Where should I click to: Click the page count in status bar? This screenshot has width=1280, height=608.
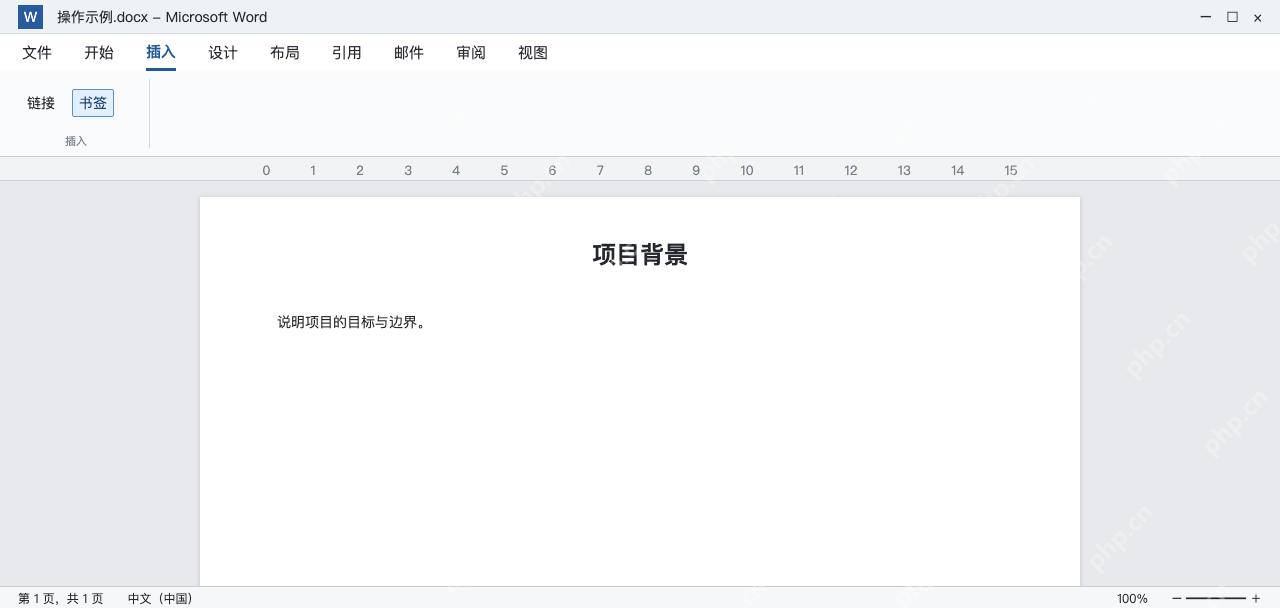click(61, 598)
